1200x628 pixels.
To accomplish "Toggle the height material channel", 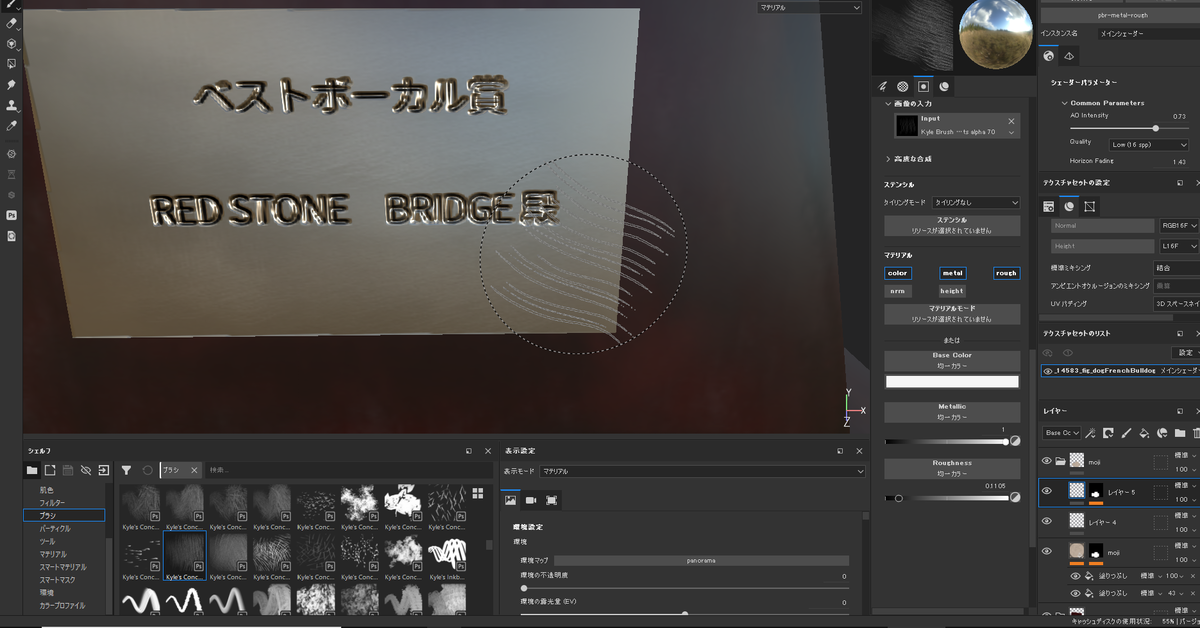I will [x=952, y=291].
